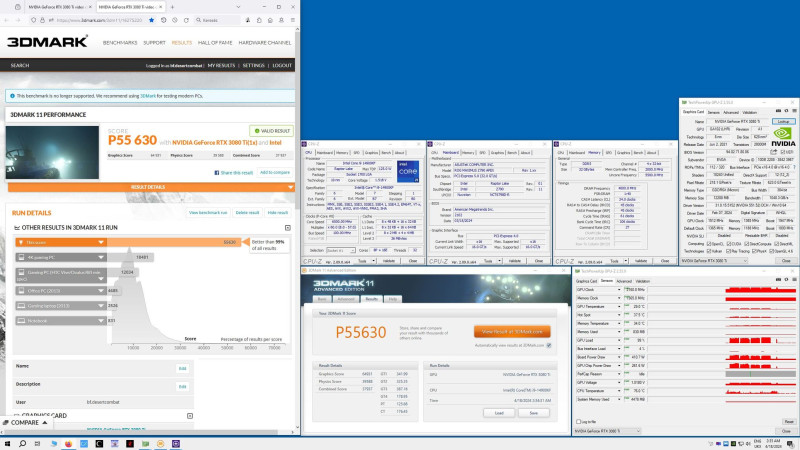Click the bookmark star in address bar
Image resolution: width=800 pixels, height=450 pixels.
pyautogui.click(x=152, y=20)
